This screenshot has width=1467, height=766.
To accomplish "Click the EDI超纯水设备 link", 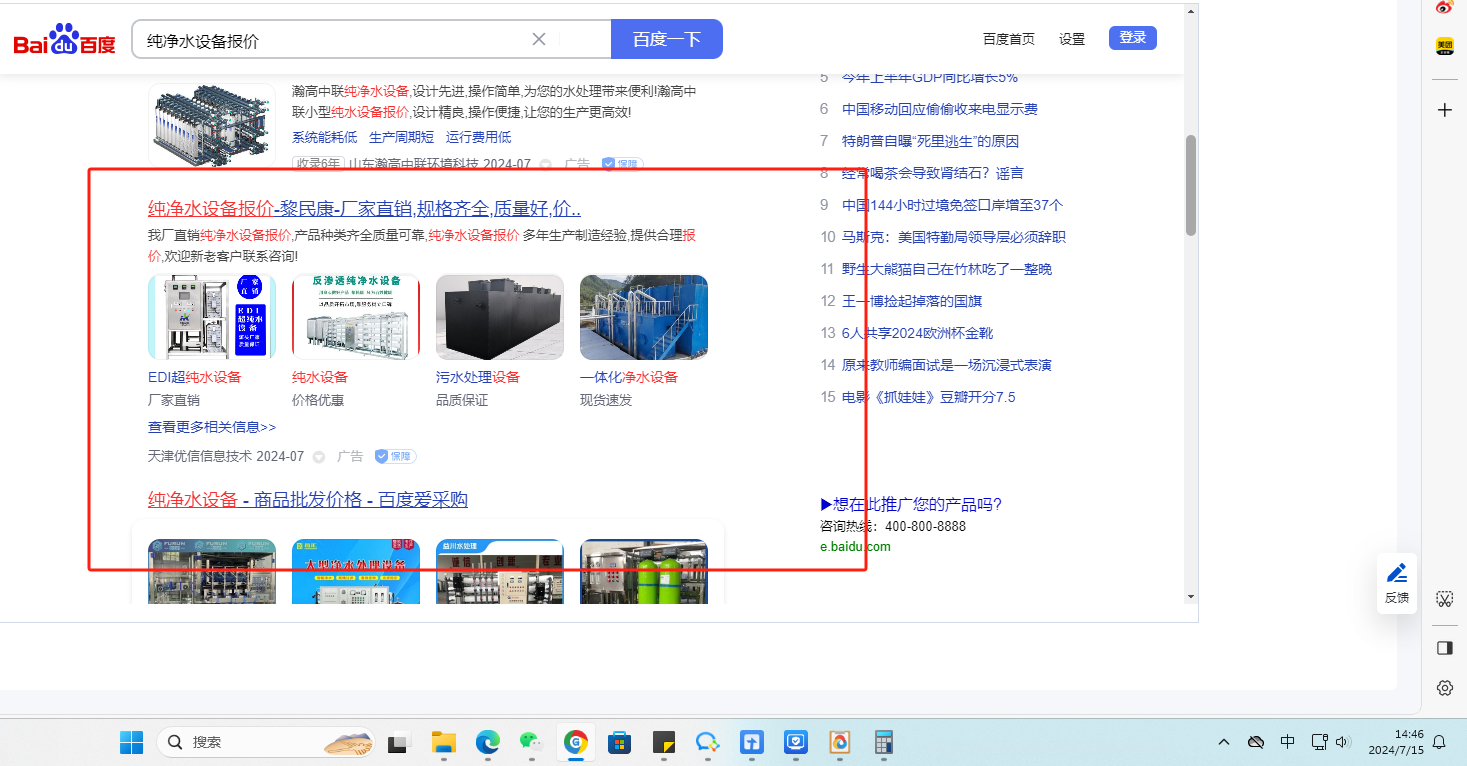I will (195, 377).
